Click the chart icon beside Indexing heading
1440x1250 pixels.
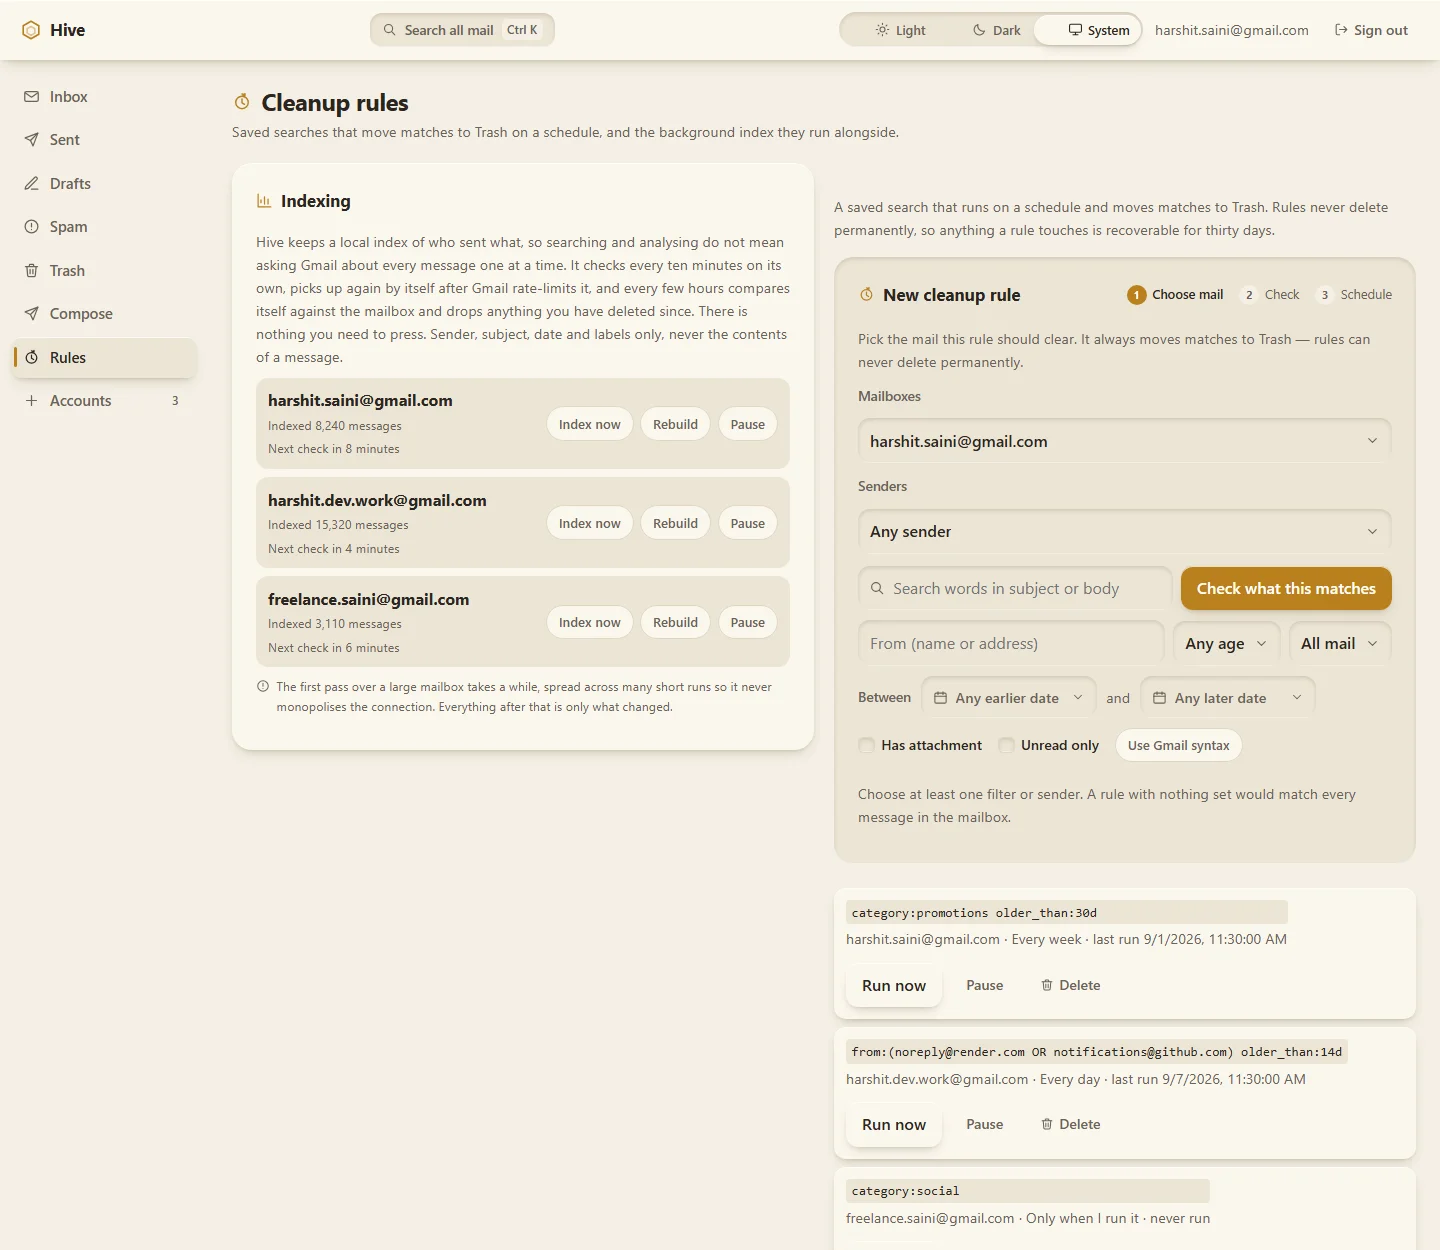tap(264, 201)
